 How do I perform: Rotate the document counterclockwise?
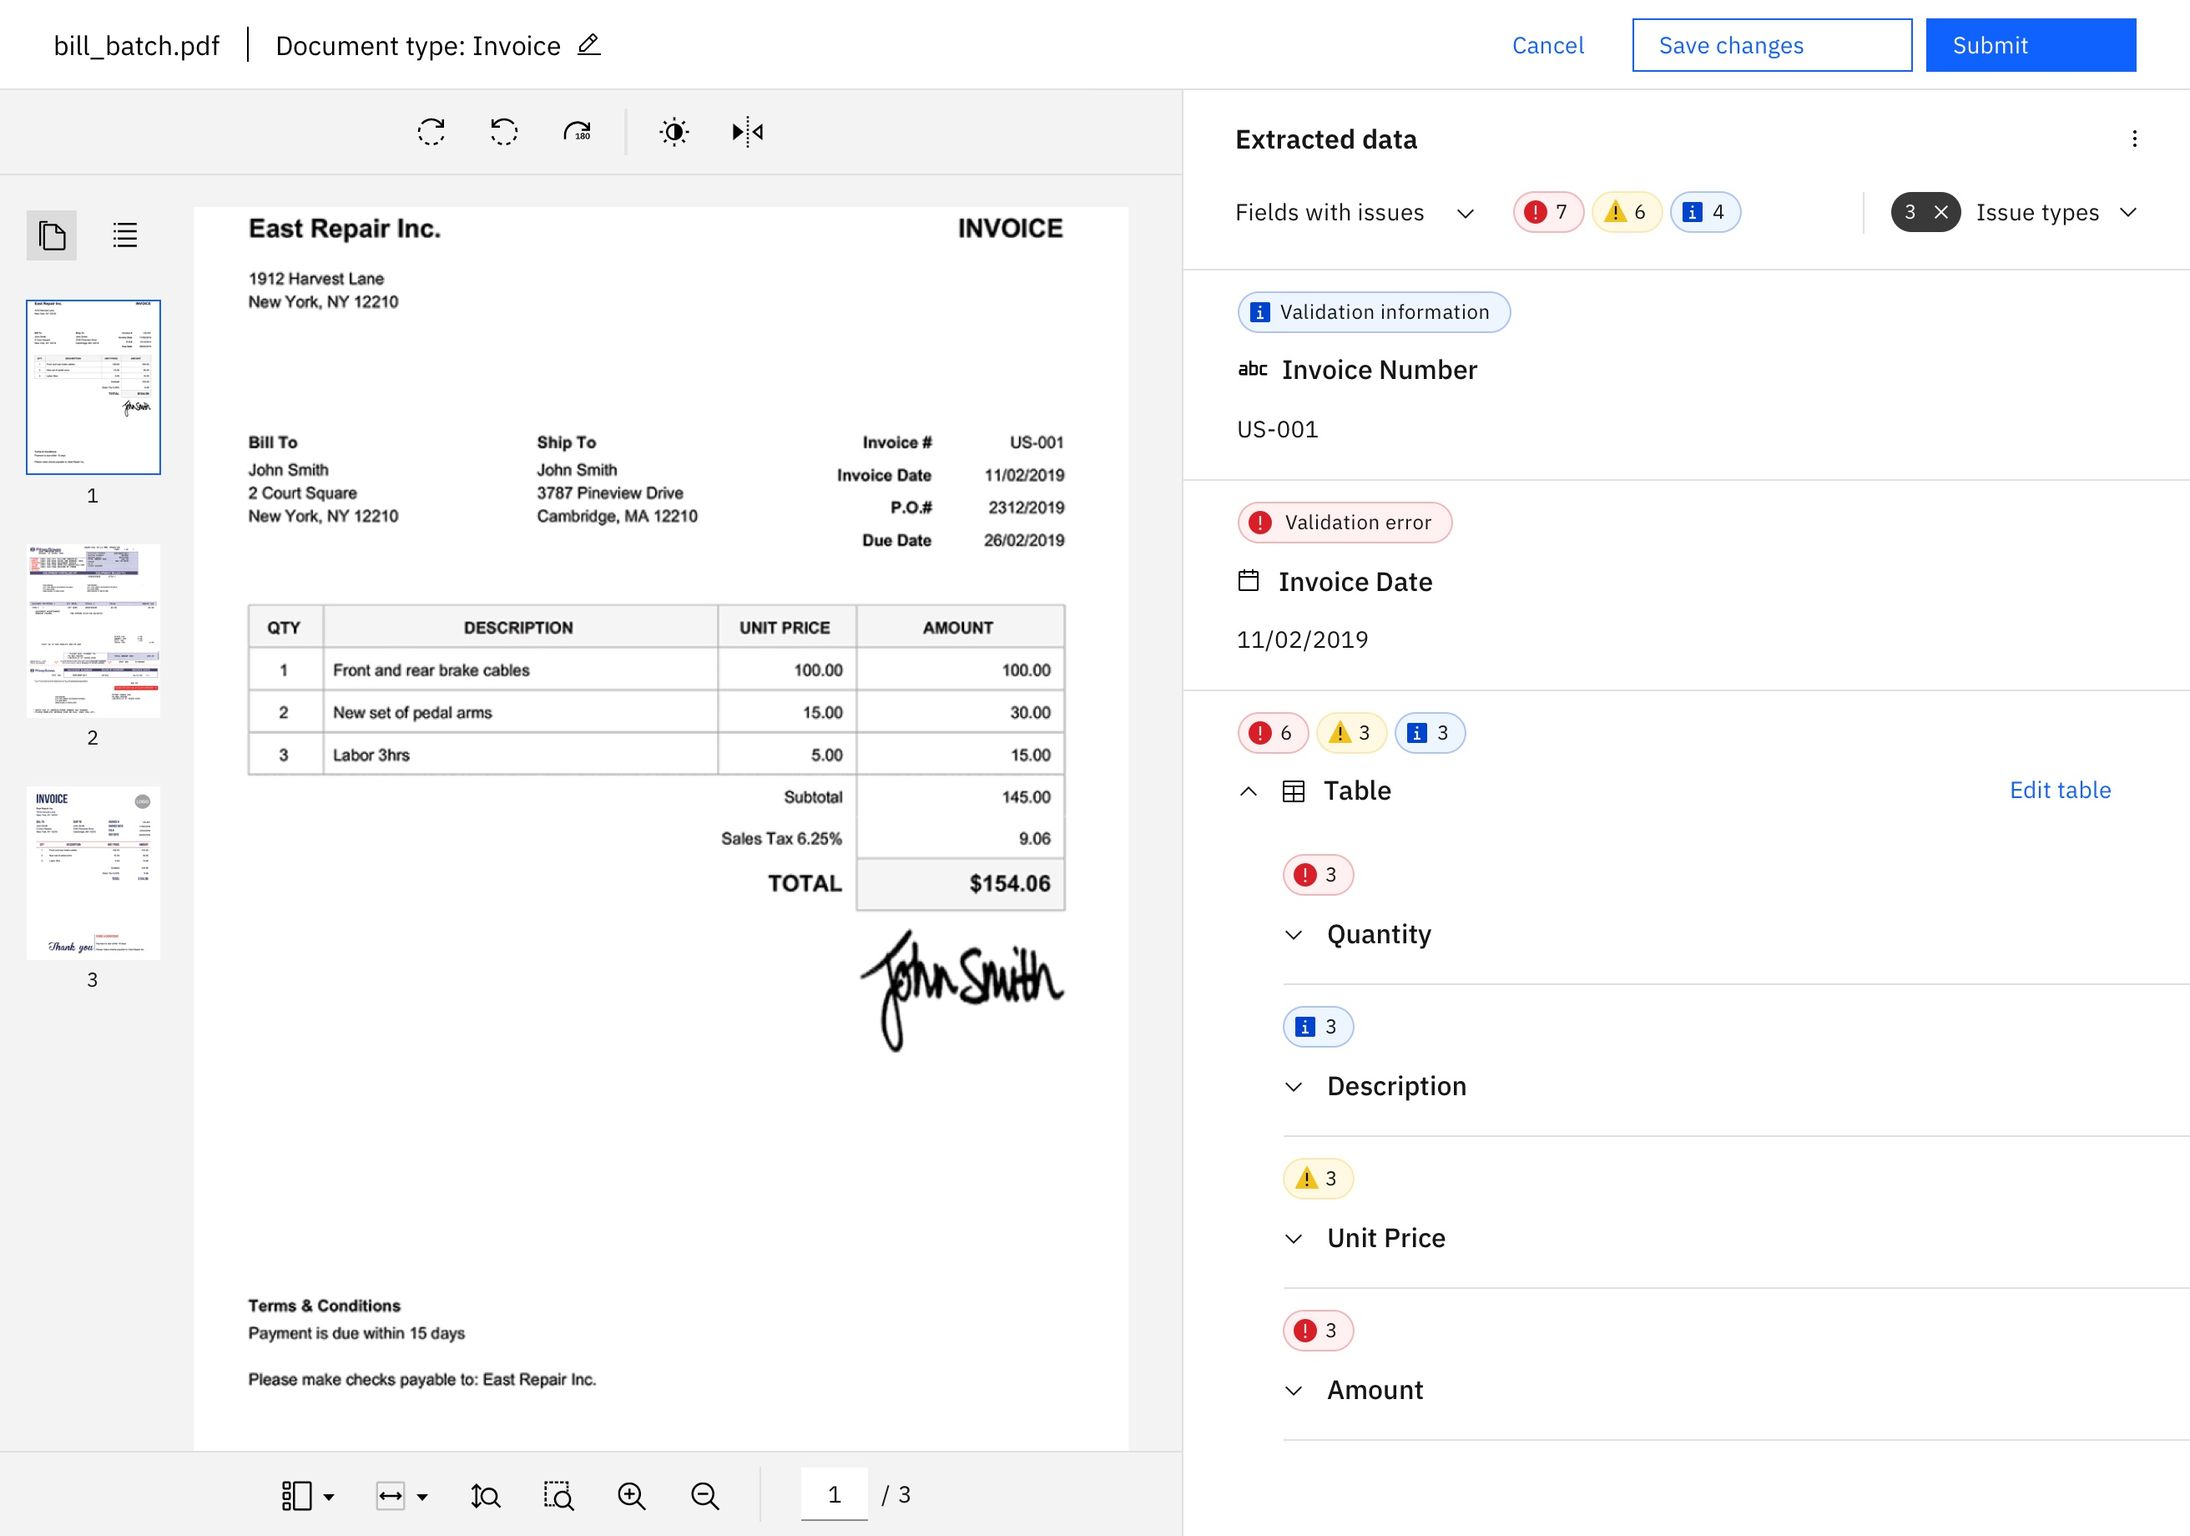(x=504, y=131)
